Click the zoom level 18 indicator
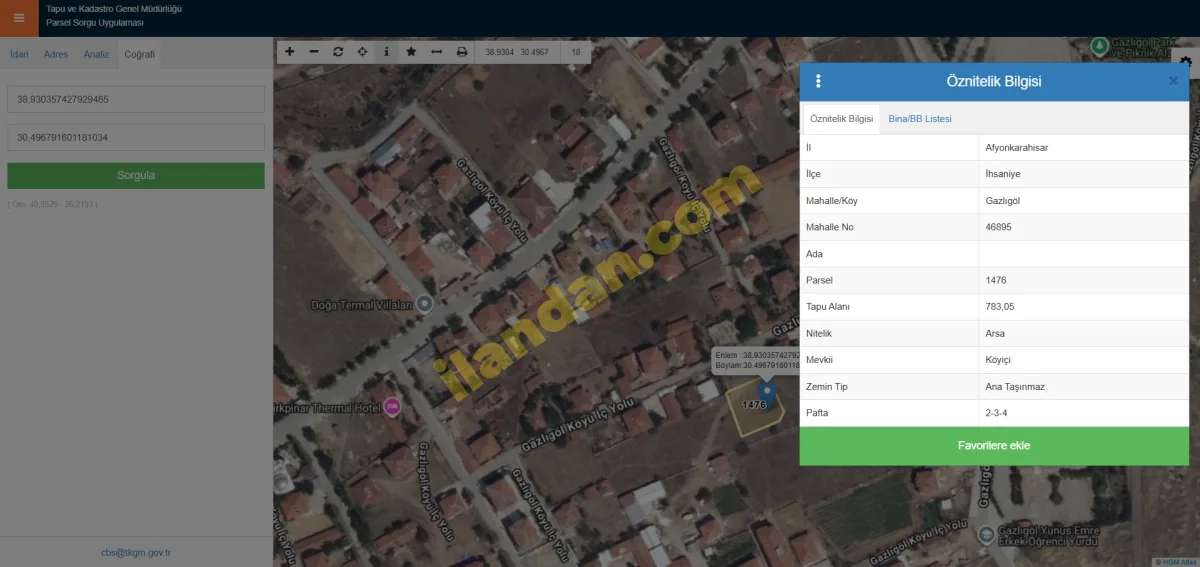Image resolution: width=1200 pixels, height=567 pixels. tap(576, 51)
